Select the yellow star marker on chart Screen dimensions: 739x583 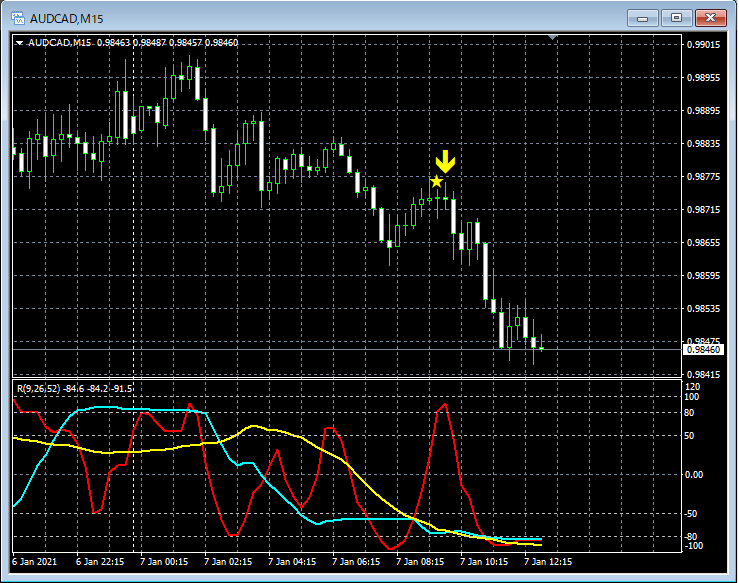click(436, 181)
